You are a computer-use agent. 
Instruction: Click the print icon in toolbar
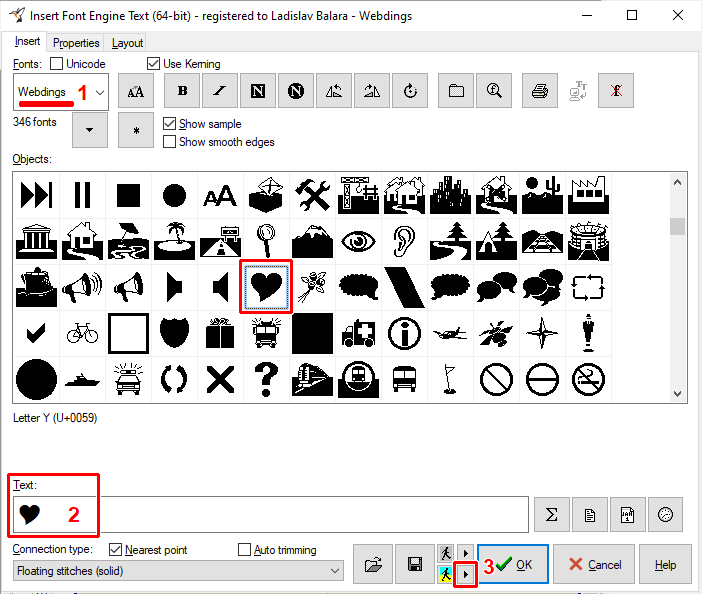point(539,91)
